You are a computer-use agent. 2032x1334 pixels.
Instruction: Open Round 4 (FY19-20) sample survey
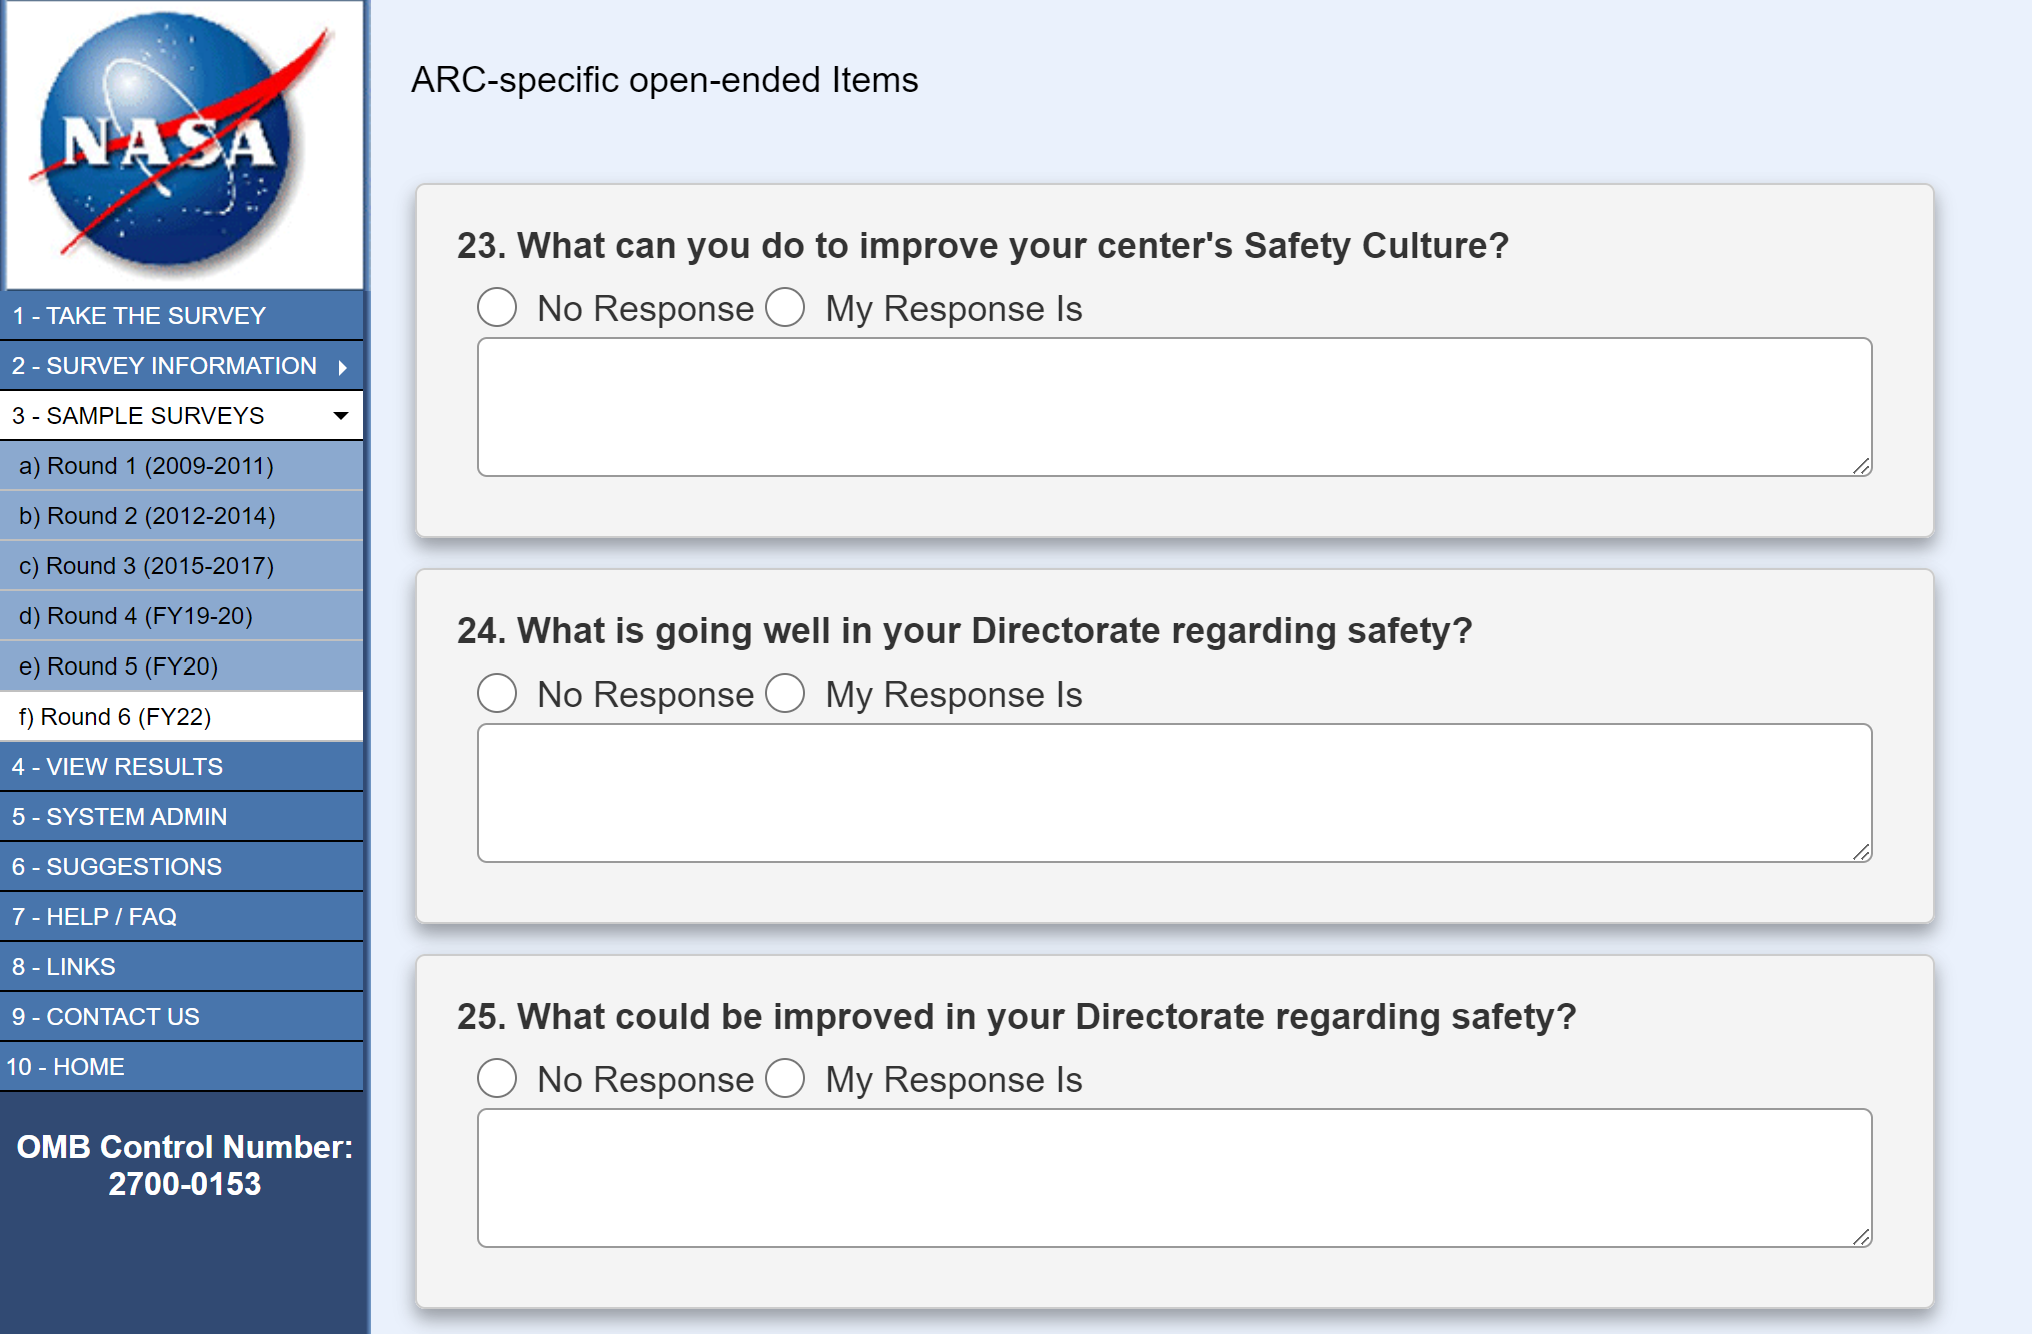click(136, 616)
